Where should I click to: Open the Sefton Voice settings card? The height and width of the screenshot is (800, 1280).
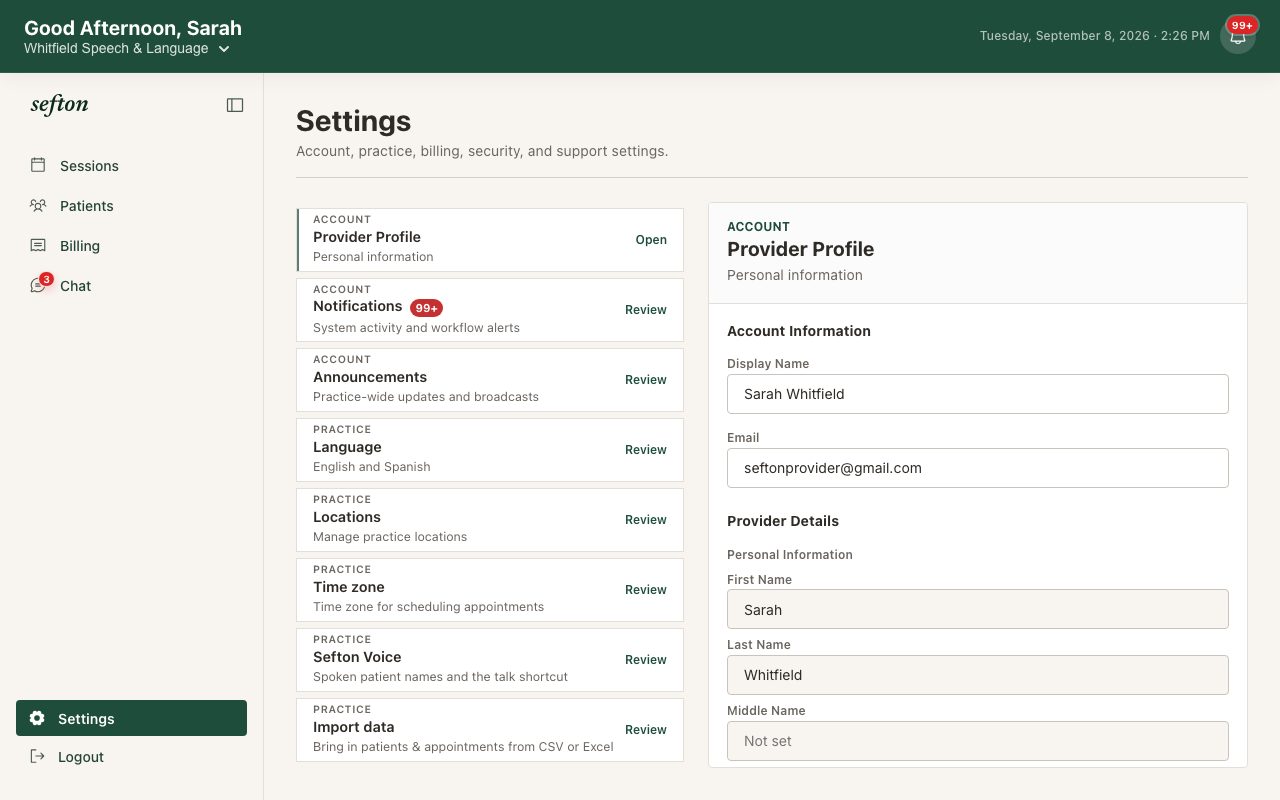click(x=490, y=660)
